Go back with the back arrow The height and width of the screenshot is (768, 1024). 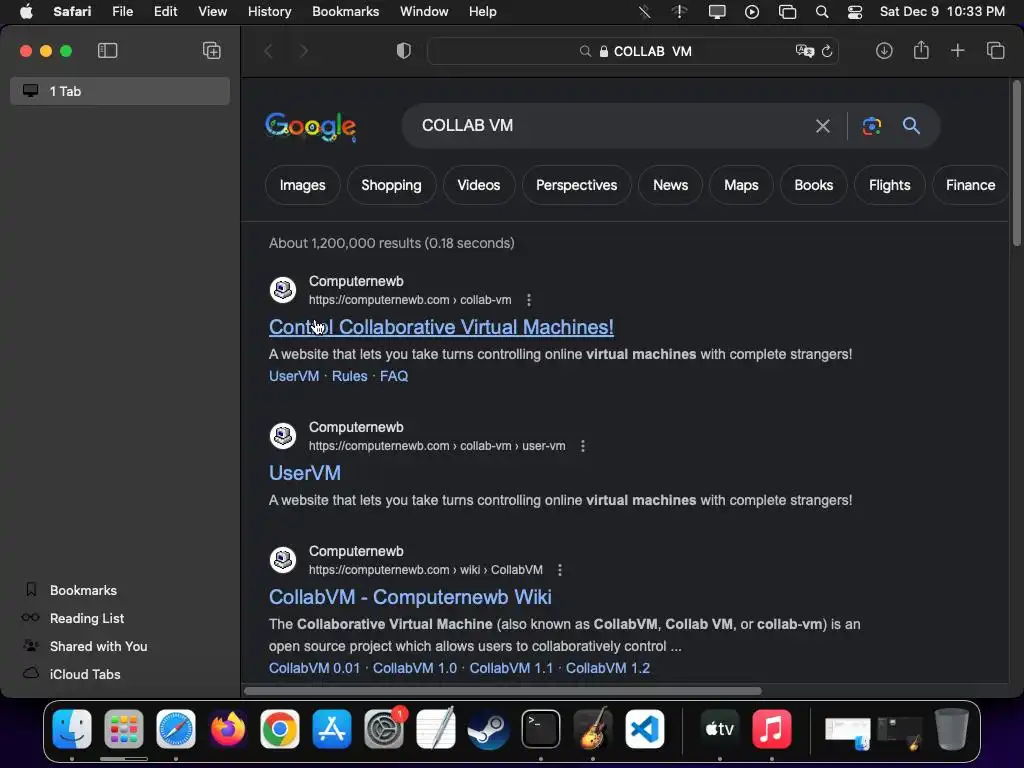[268, 51]
